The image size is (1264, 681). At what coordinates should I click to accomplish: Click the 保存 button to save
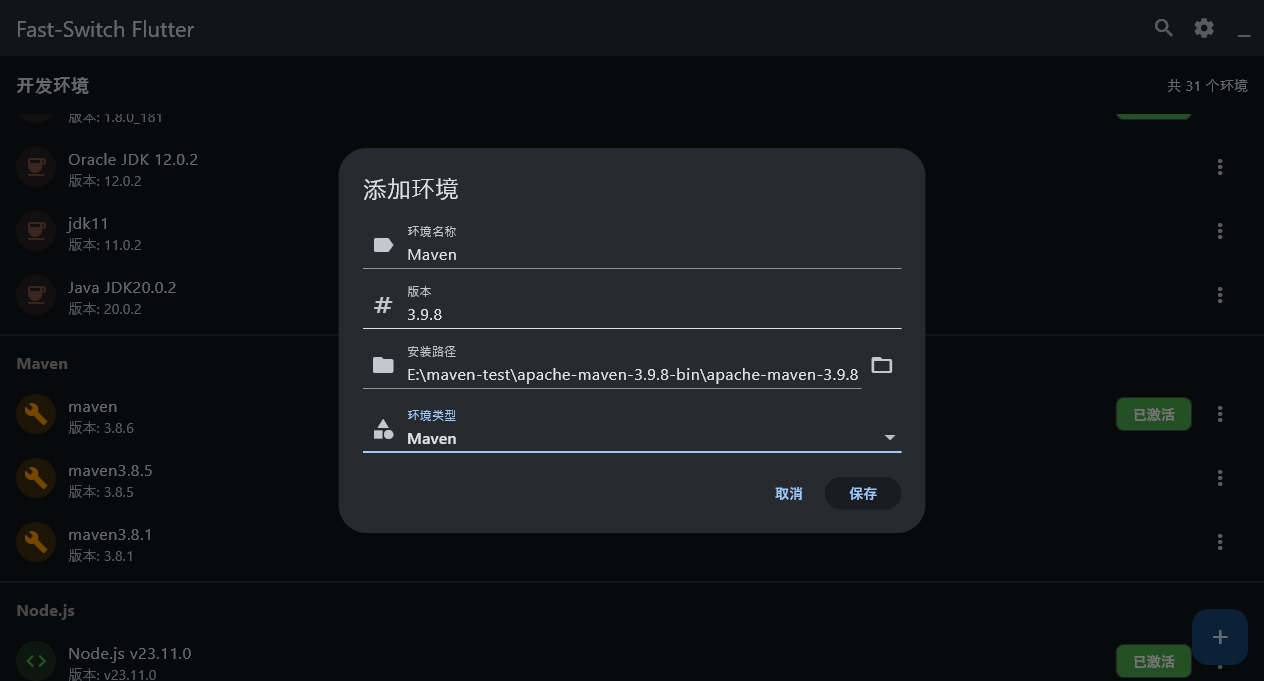coord(862,493)
